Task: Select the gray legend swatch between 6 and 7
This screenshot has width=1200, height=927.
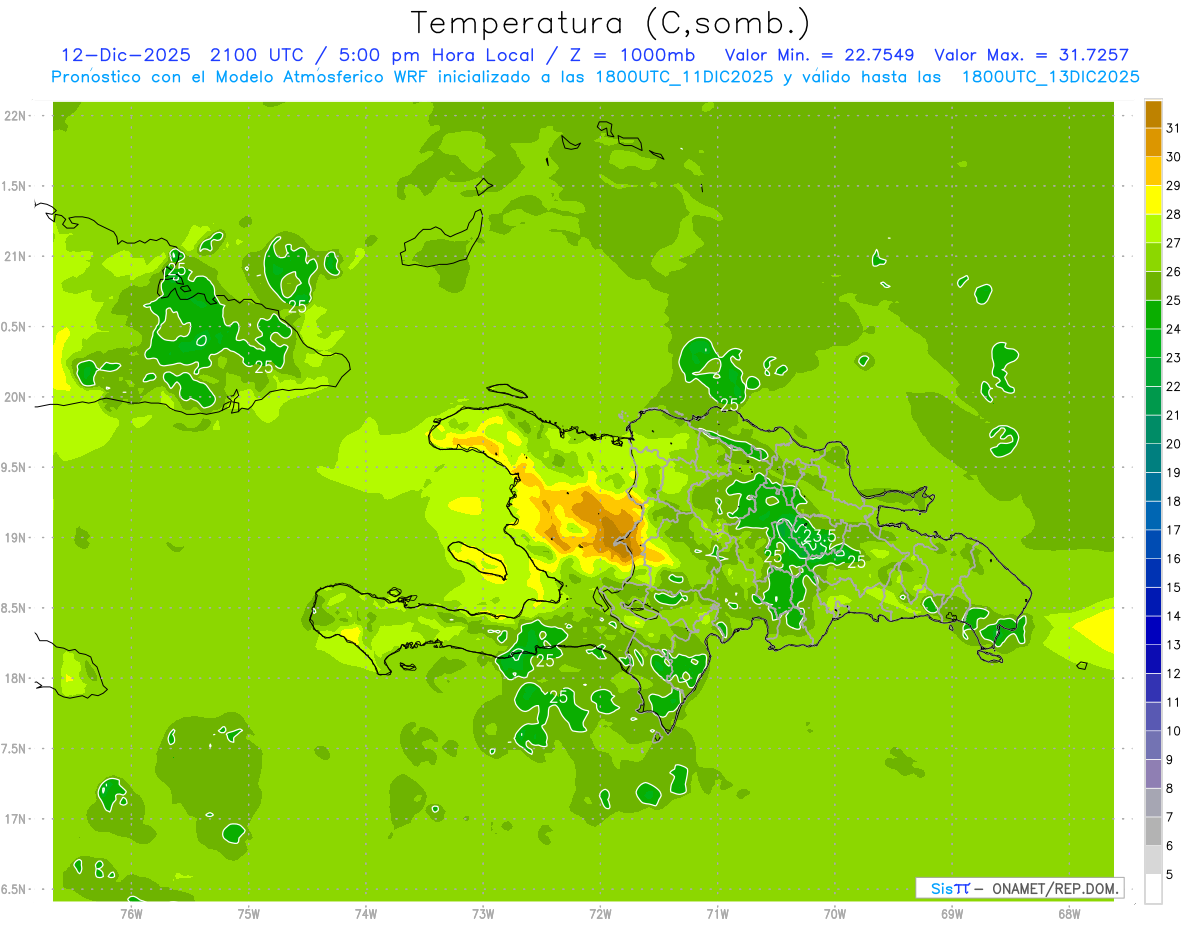Action: (1153, 831)
